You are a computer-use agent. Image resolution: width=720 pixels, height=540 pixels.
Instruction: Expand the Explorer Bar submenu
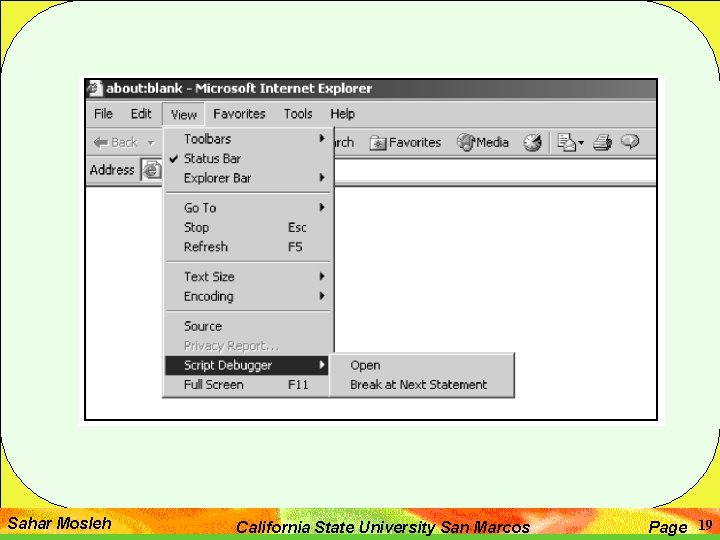click(x=248, y=178)
